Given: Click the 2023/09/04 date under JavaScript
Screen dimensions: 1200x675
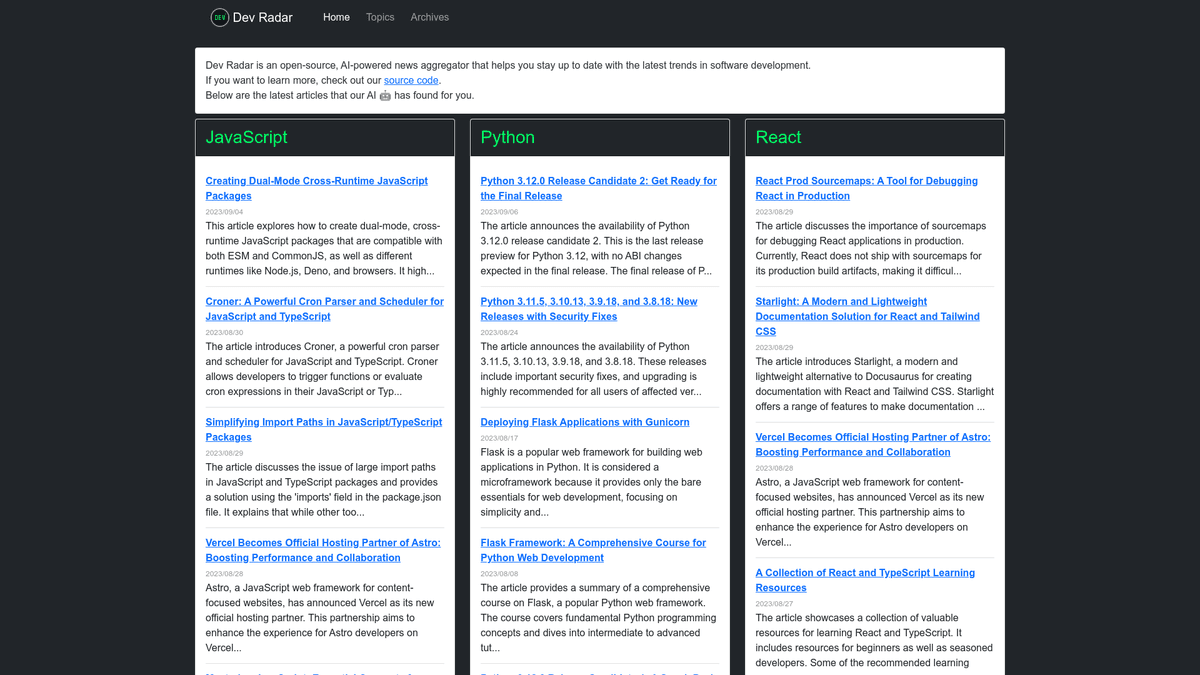Looking at the screenshot, I should pyautogui.click(x=224, y=212).
